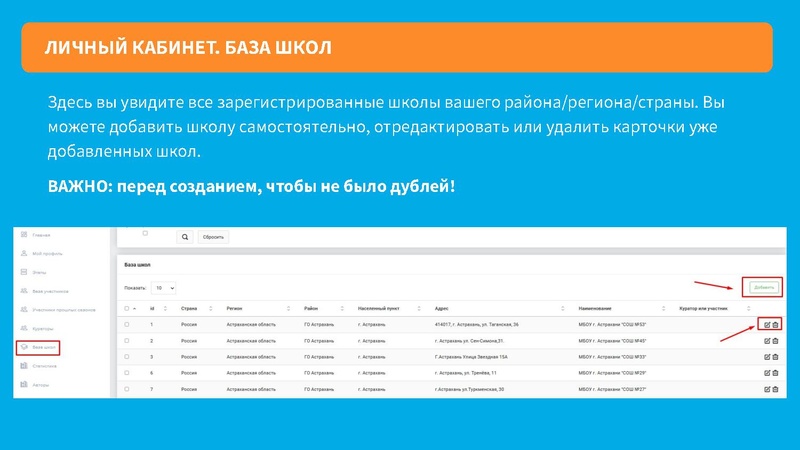Image resolution: width=800 pixels, height=450 pixels.
Task: Click "Россия" in row id 7
Action: 189,389
